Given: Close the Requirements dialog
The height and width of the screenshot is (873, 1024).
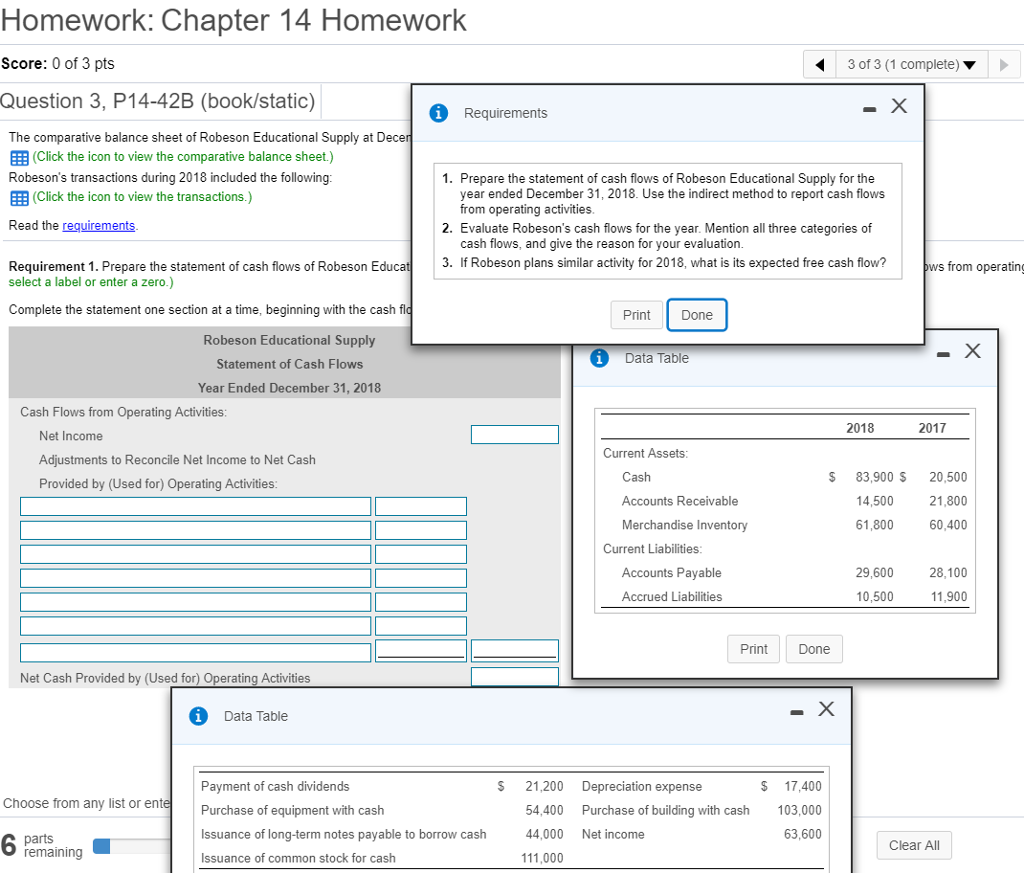Looking at the screenshot, I should click(x=899, y=106).
